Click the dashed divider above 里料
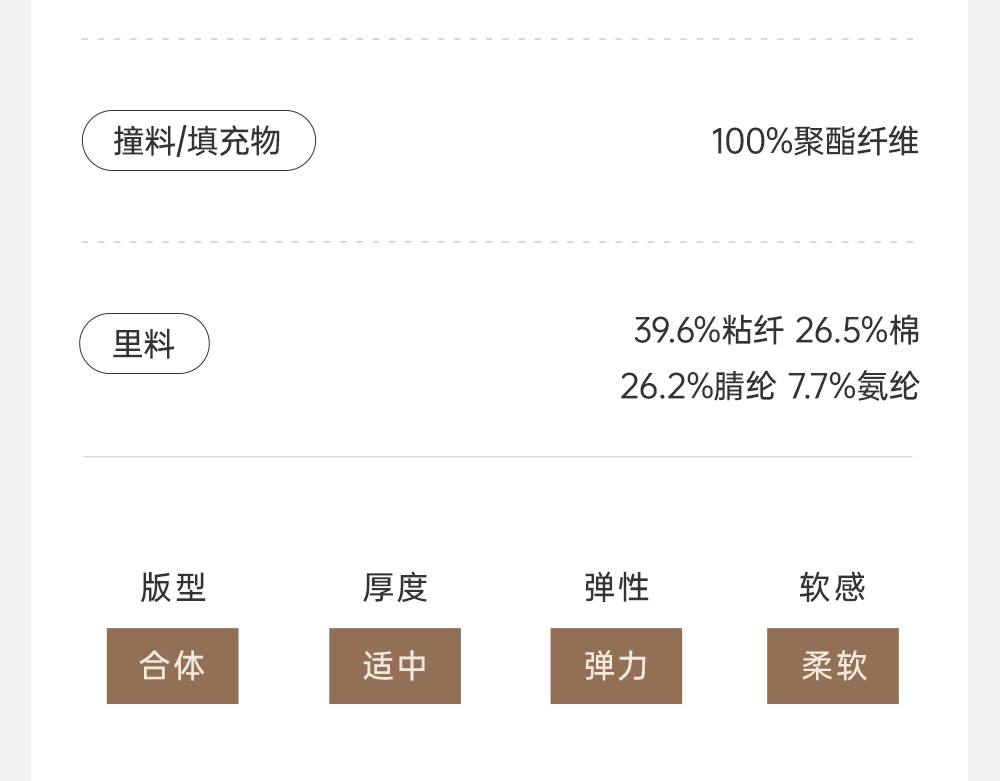The height and width of the screenshot is (781, 1000). tap(498, 242)
